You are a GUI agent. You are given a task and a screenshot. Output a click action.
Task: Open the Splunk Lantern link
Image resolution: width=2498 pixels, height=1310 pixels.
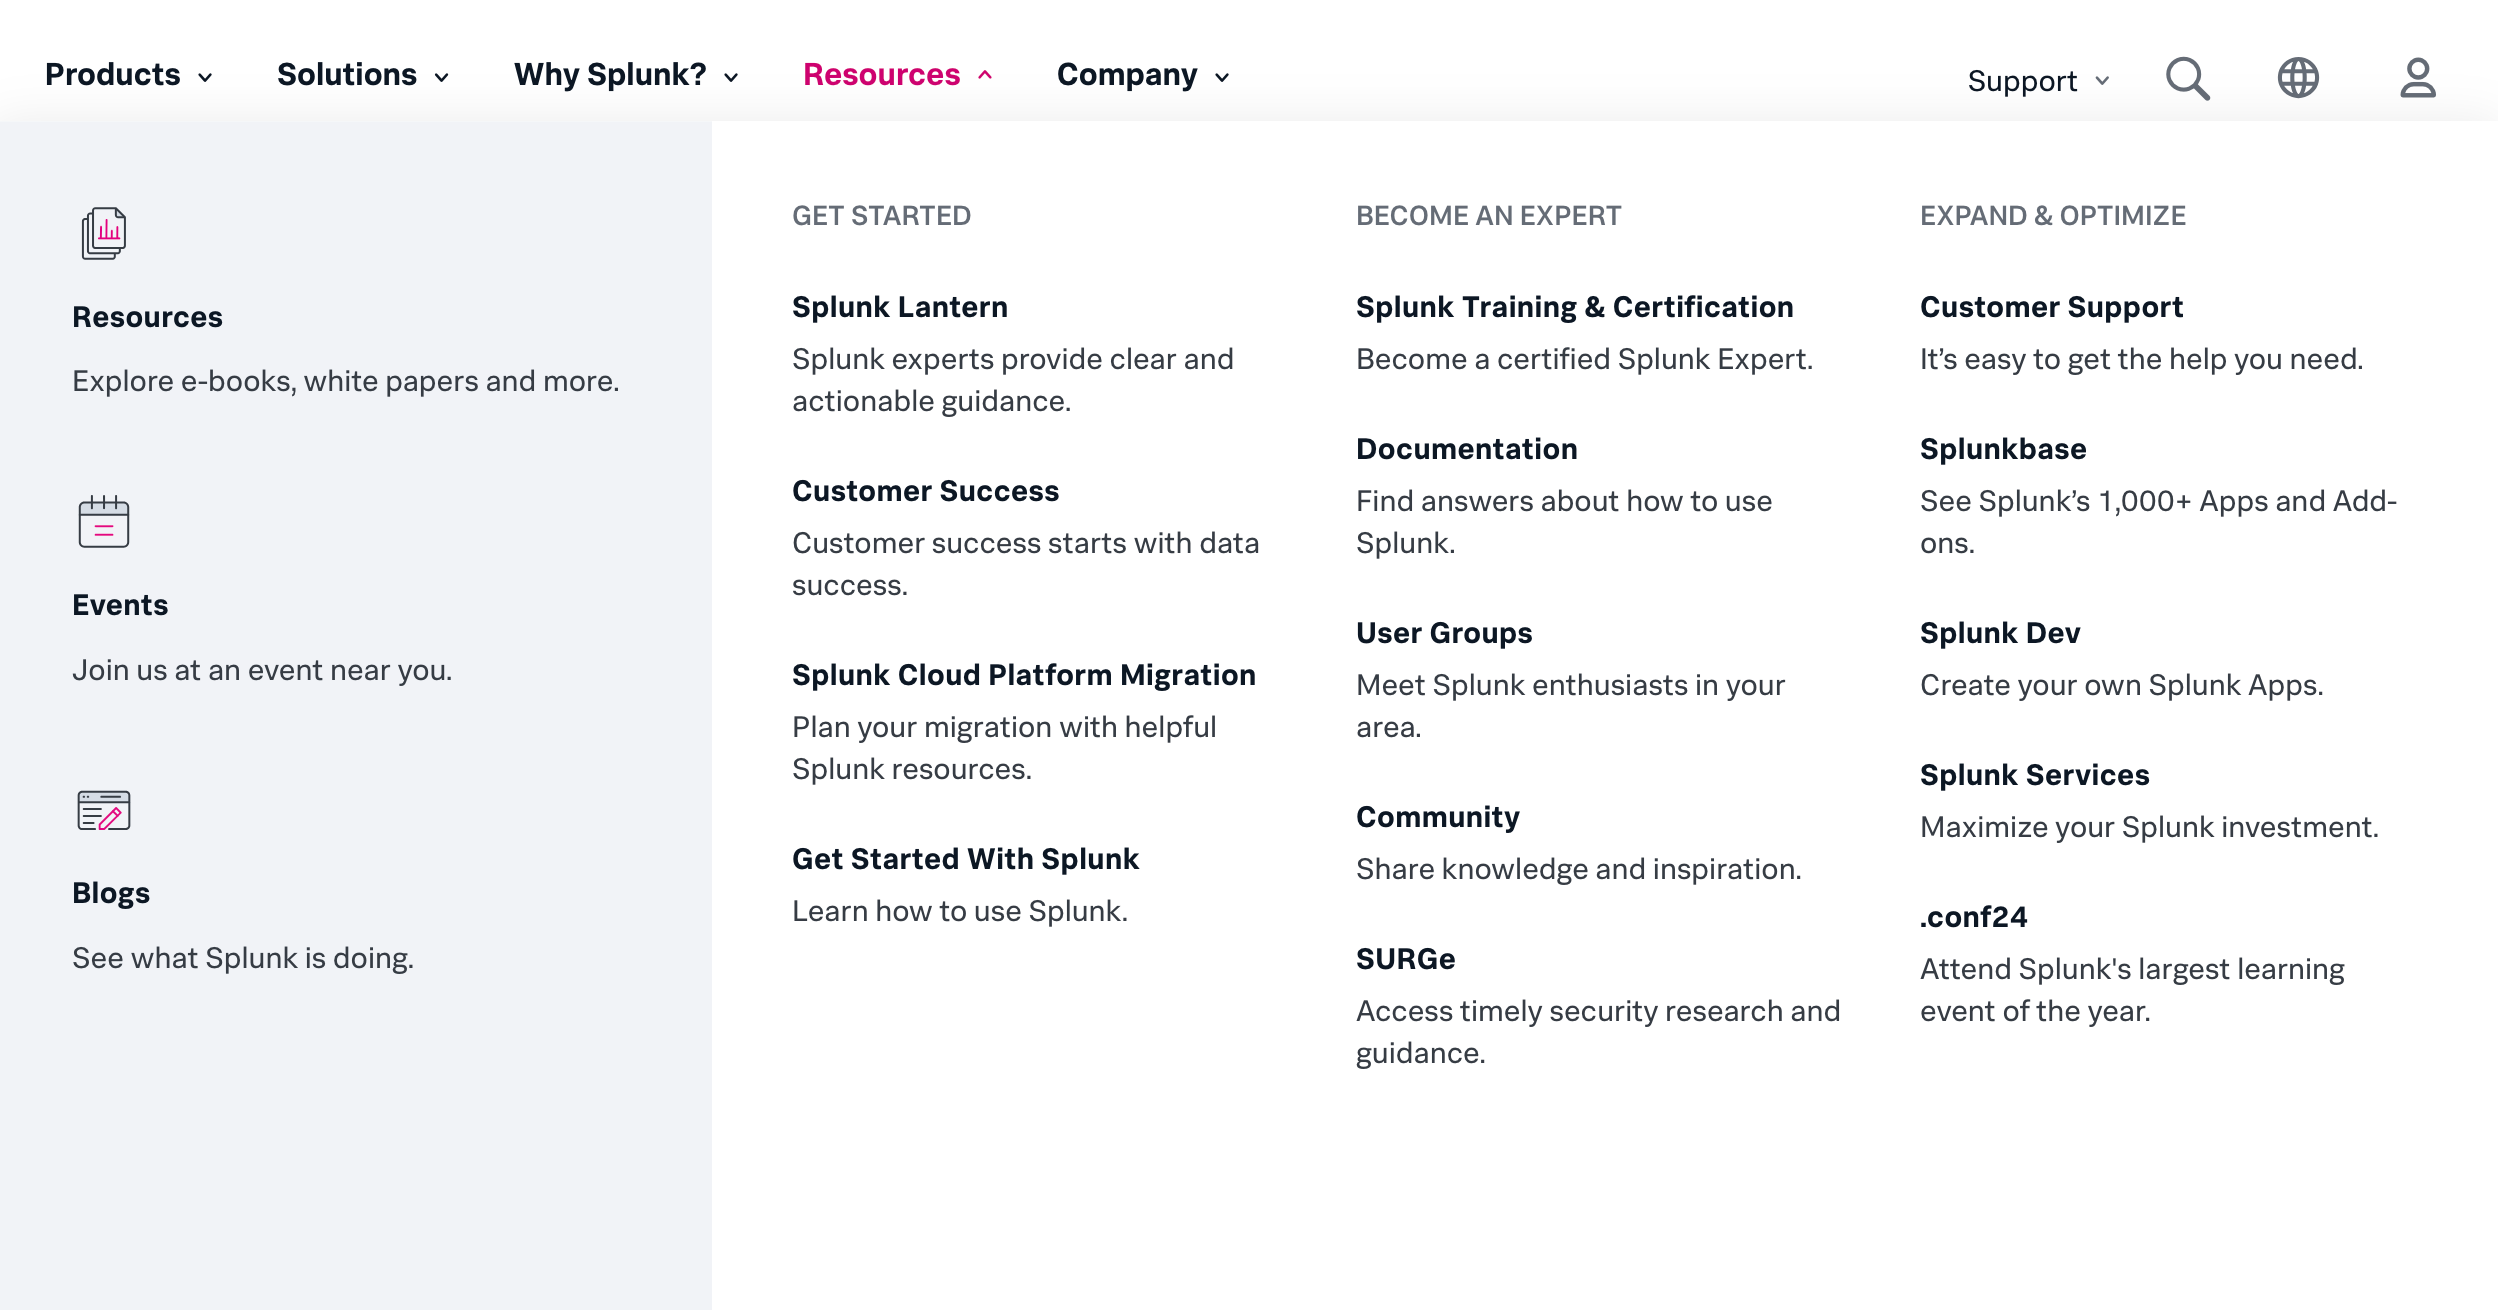pyautogui.click(x=899, y=307)
